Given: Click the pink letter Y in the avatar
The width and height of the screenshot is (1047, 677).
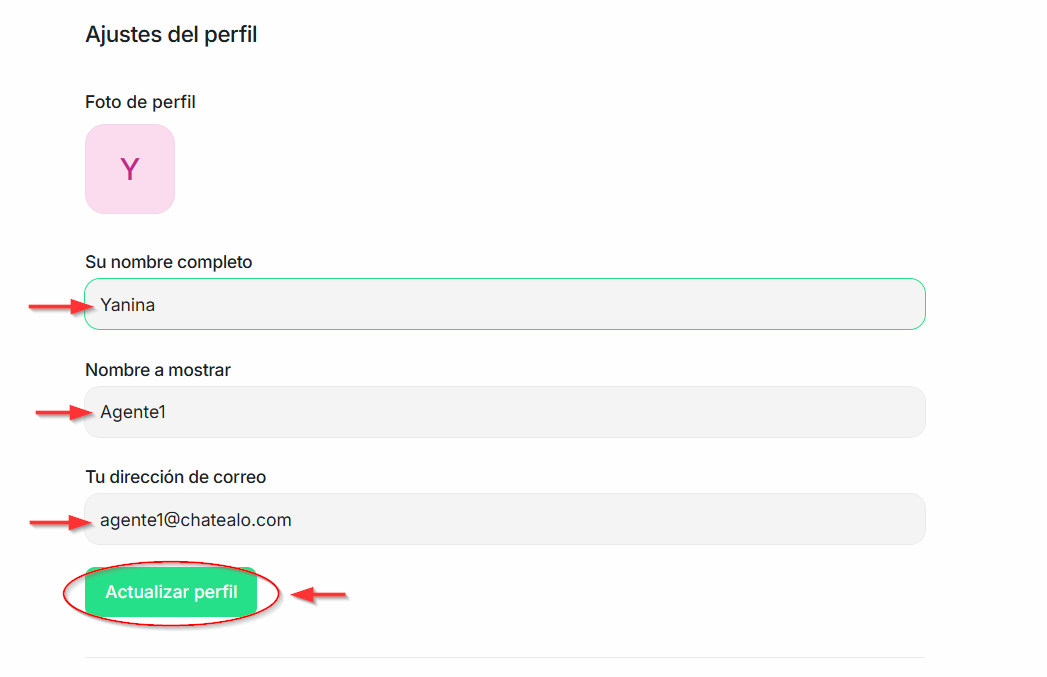Looking at the screenshot, I should (129, 170).
